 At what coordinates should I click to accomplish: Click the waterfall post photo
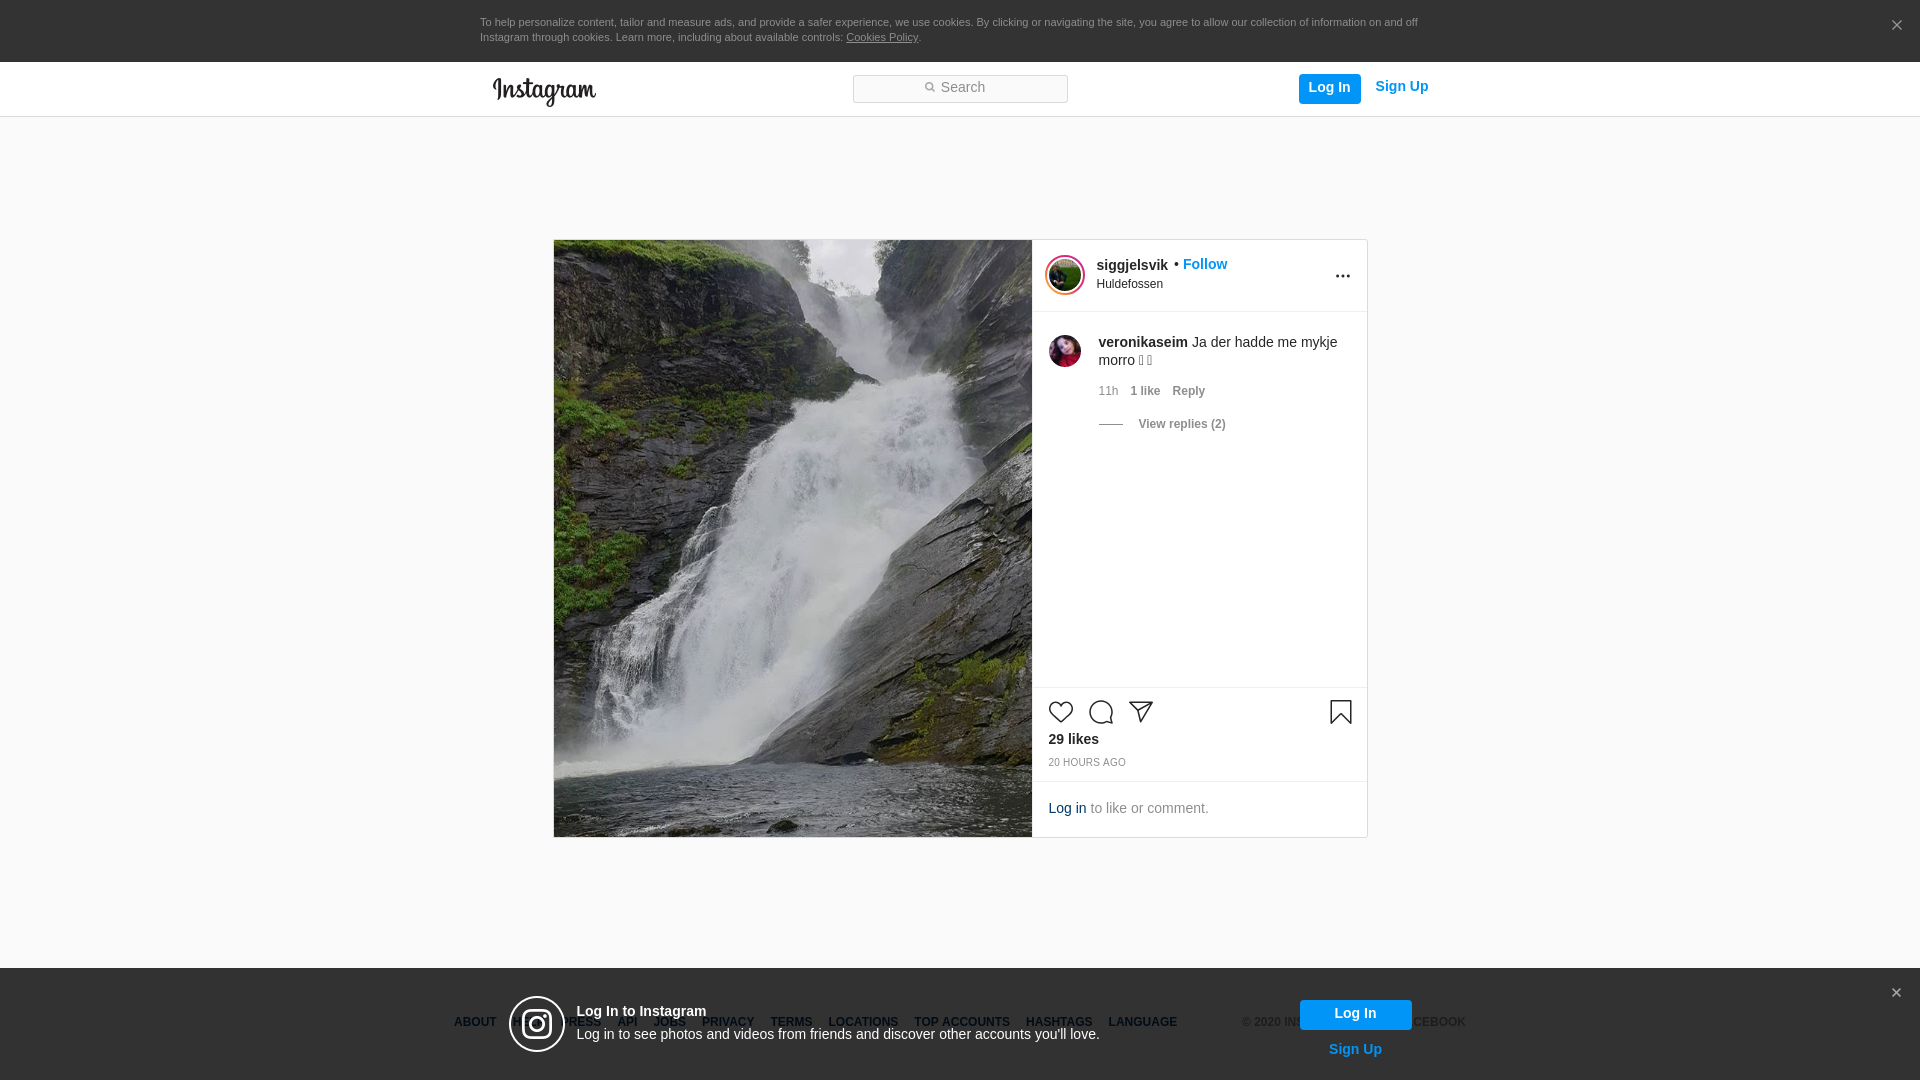tap(792, 538)
